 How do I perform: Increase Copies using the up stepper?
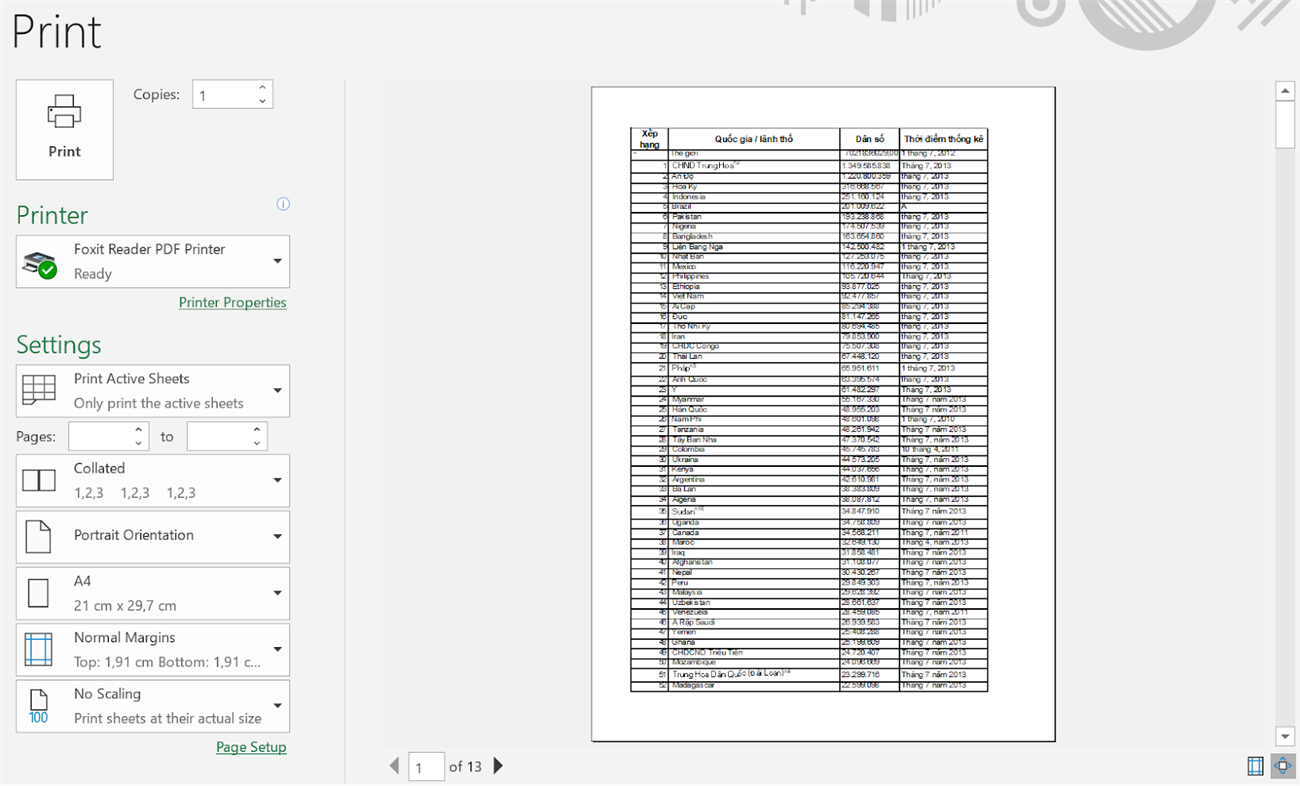pyautogui.click(x=261, y=88)
